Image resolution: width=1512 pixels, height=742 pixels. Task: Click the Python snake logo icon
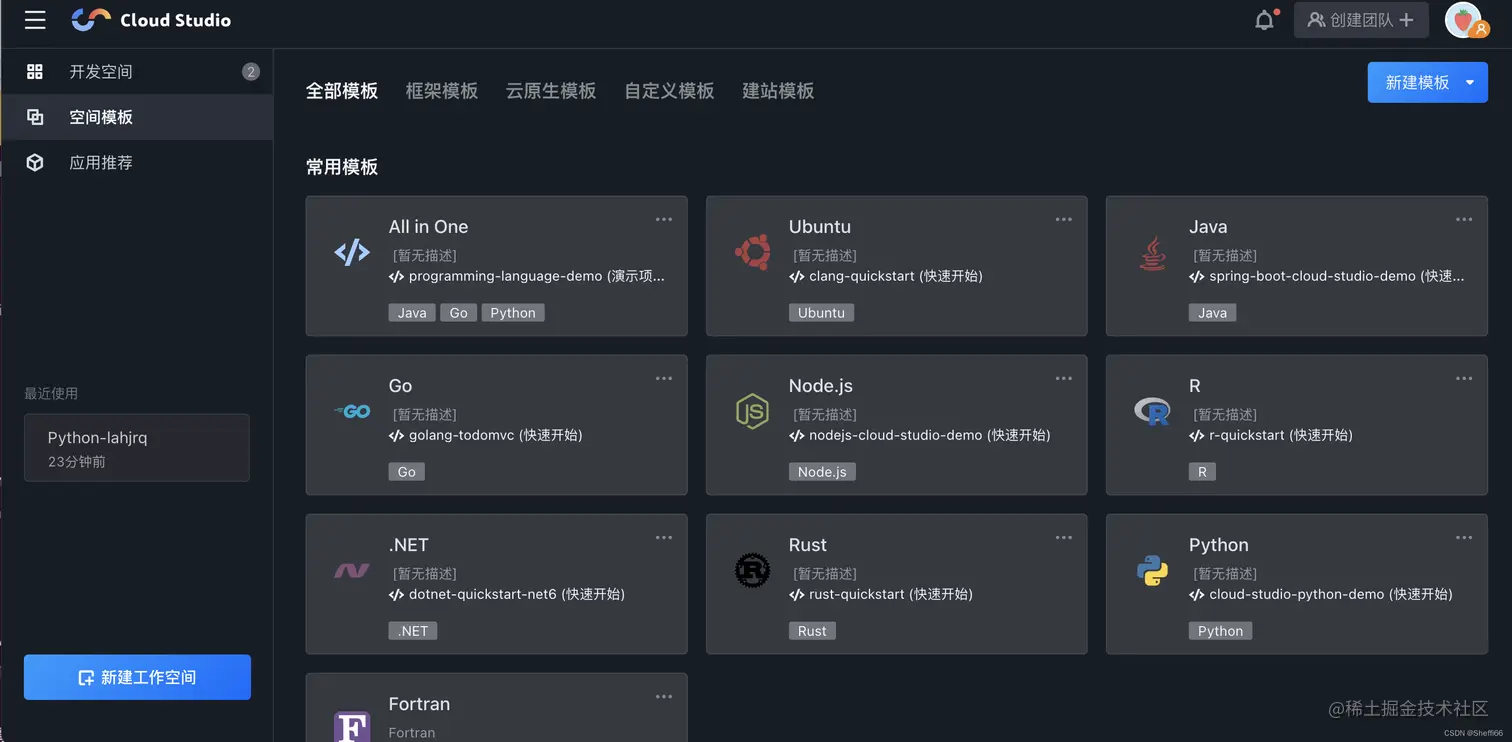pos(1153,571)
